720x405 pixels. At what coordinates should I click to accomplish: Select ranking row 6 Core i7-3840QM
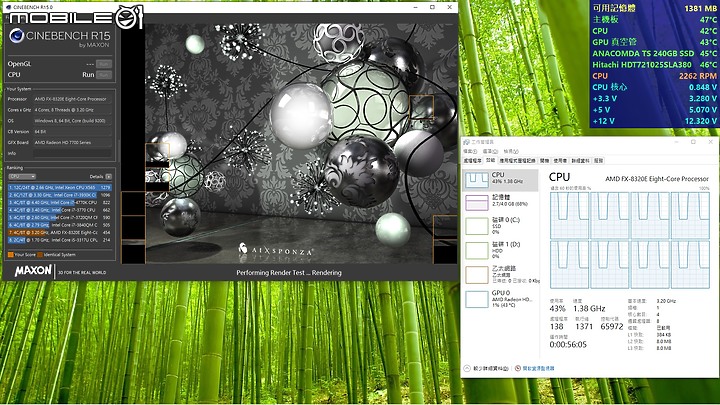pyautogui.click(x=60, y=225)
